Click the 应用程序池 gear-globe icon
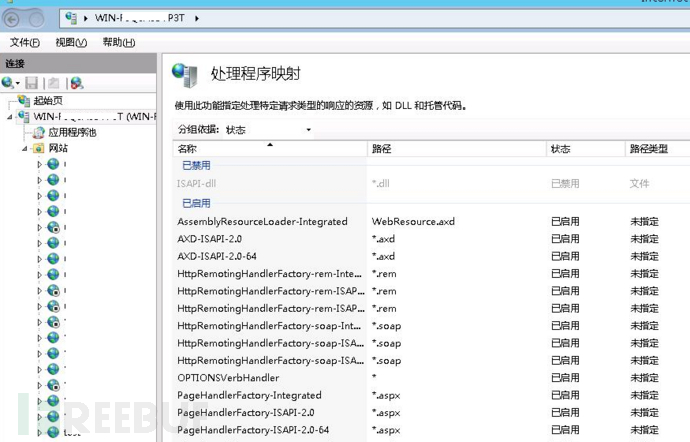The height and width of the screenshot is (442, 690). [39, 132]
